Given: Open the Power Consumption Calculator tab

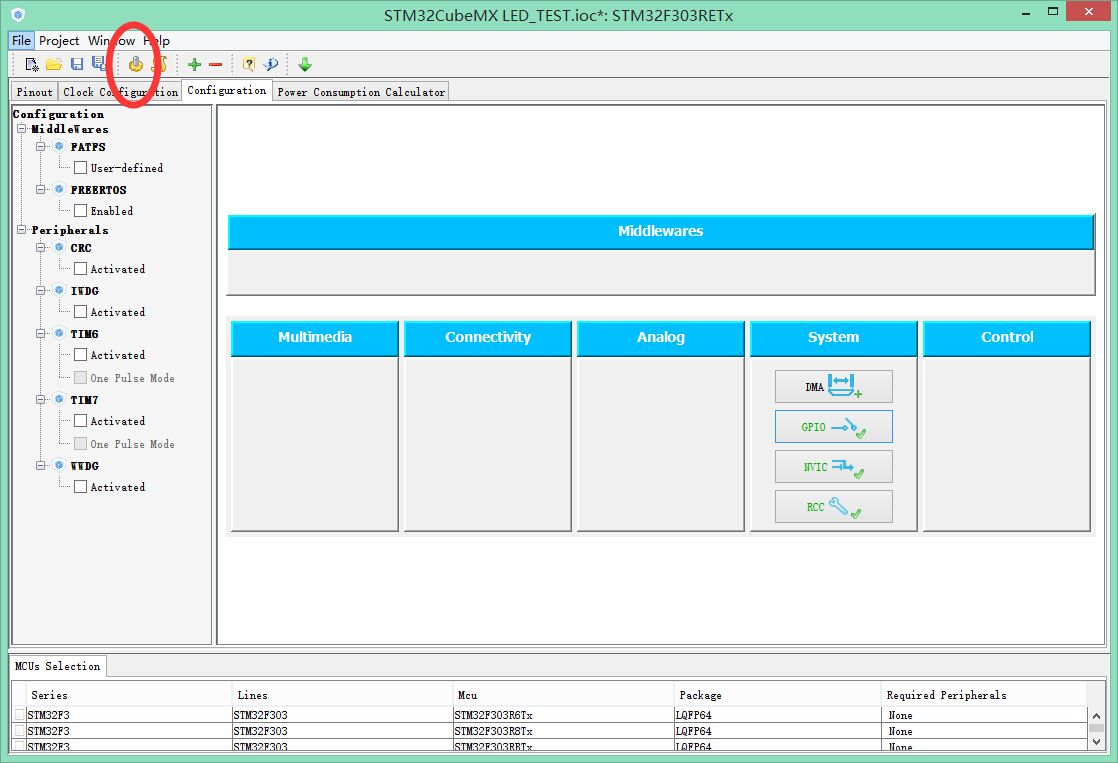Looking at the screenshot, I should (361, 92).
